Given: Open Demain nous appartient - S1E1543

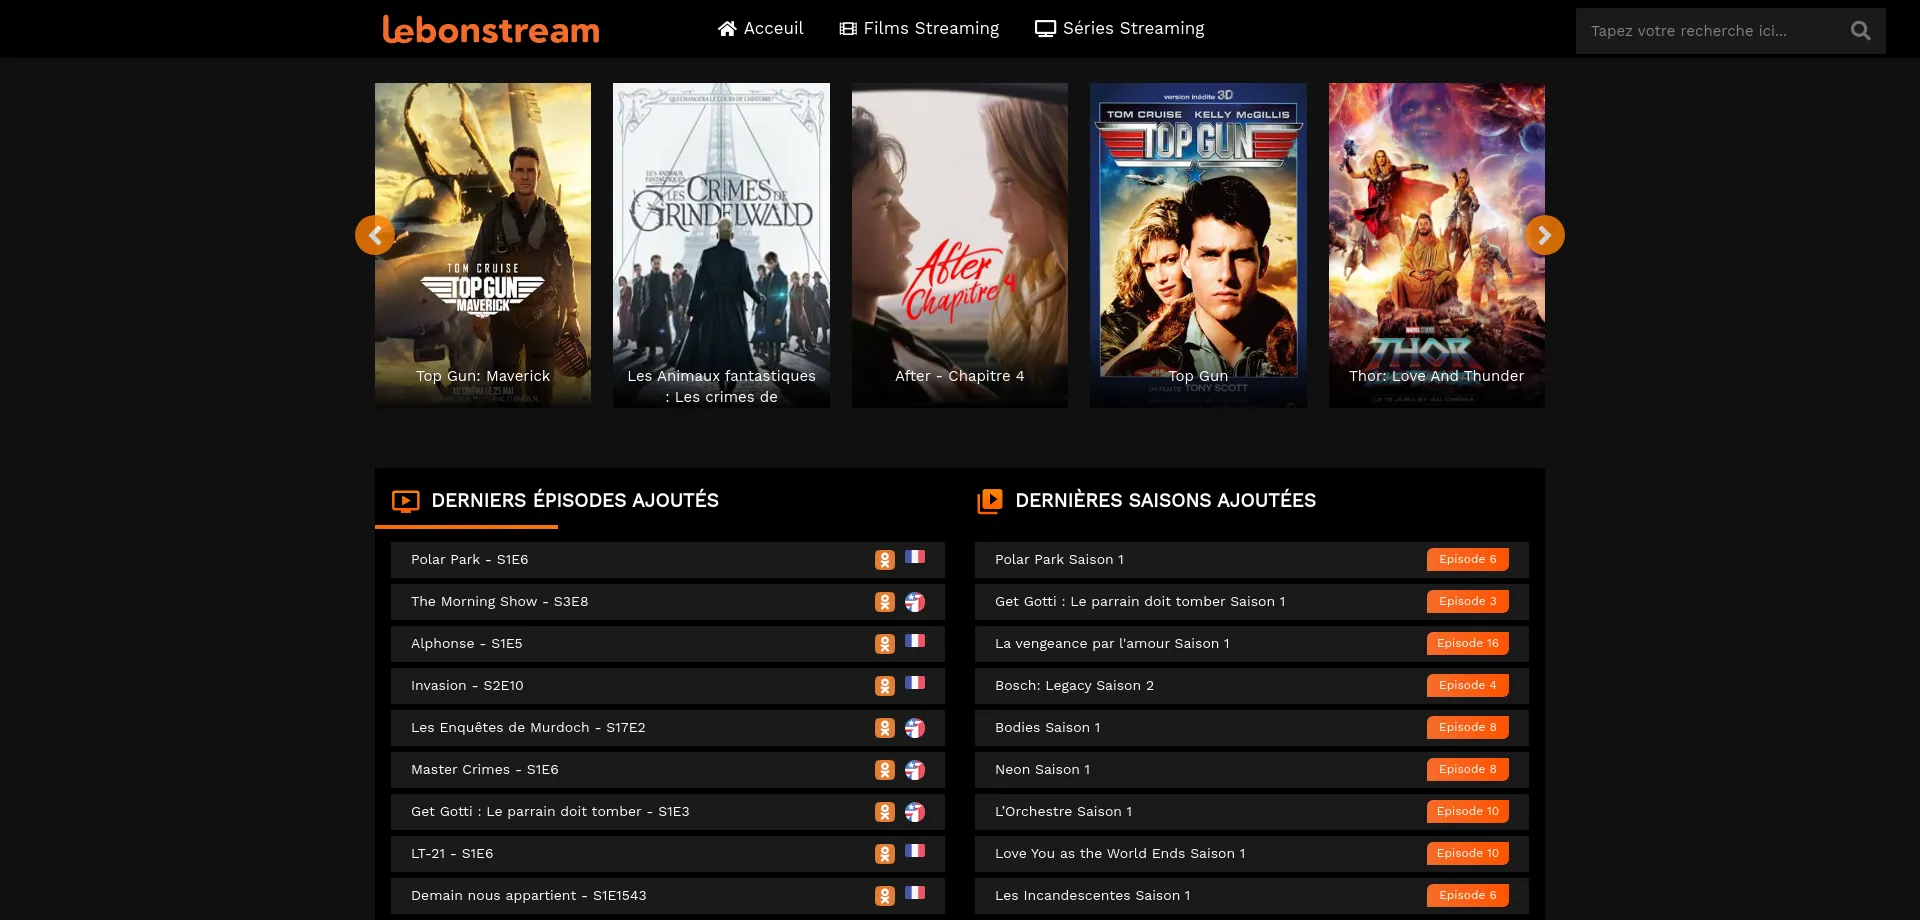Looking at the screenshot, I should pyautogui.click(x=668, y=896).
